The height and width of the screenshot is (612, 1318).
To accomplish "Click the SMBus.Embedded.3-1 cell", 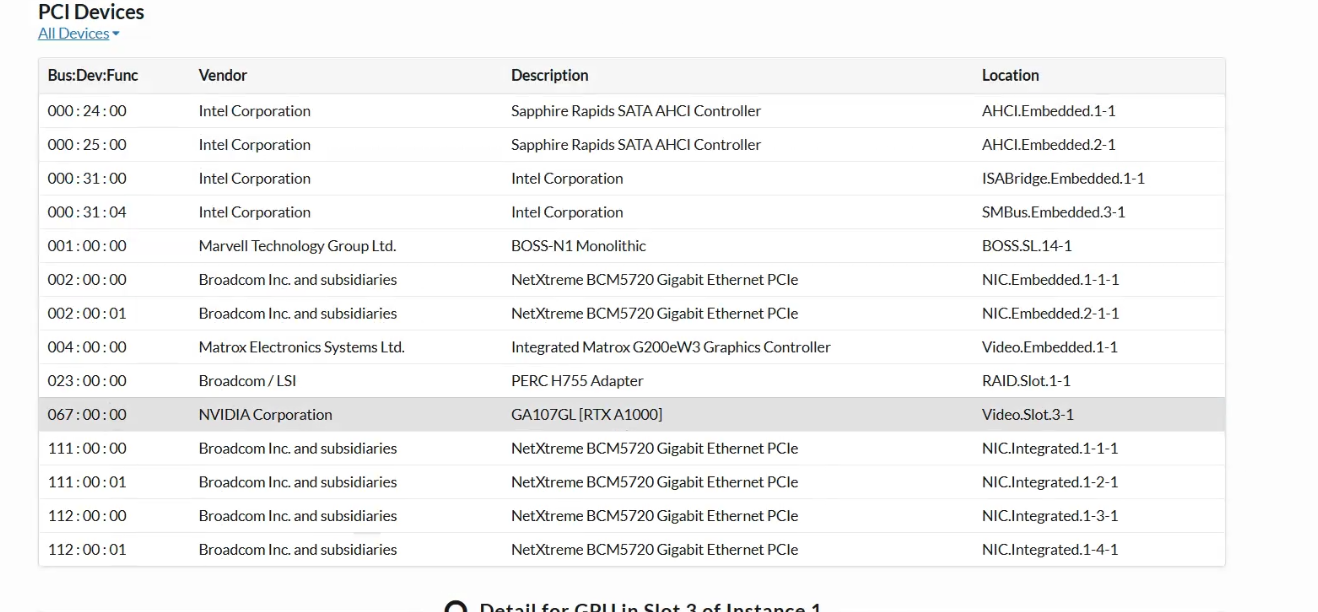I will (1053, 213).
